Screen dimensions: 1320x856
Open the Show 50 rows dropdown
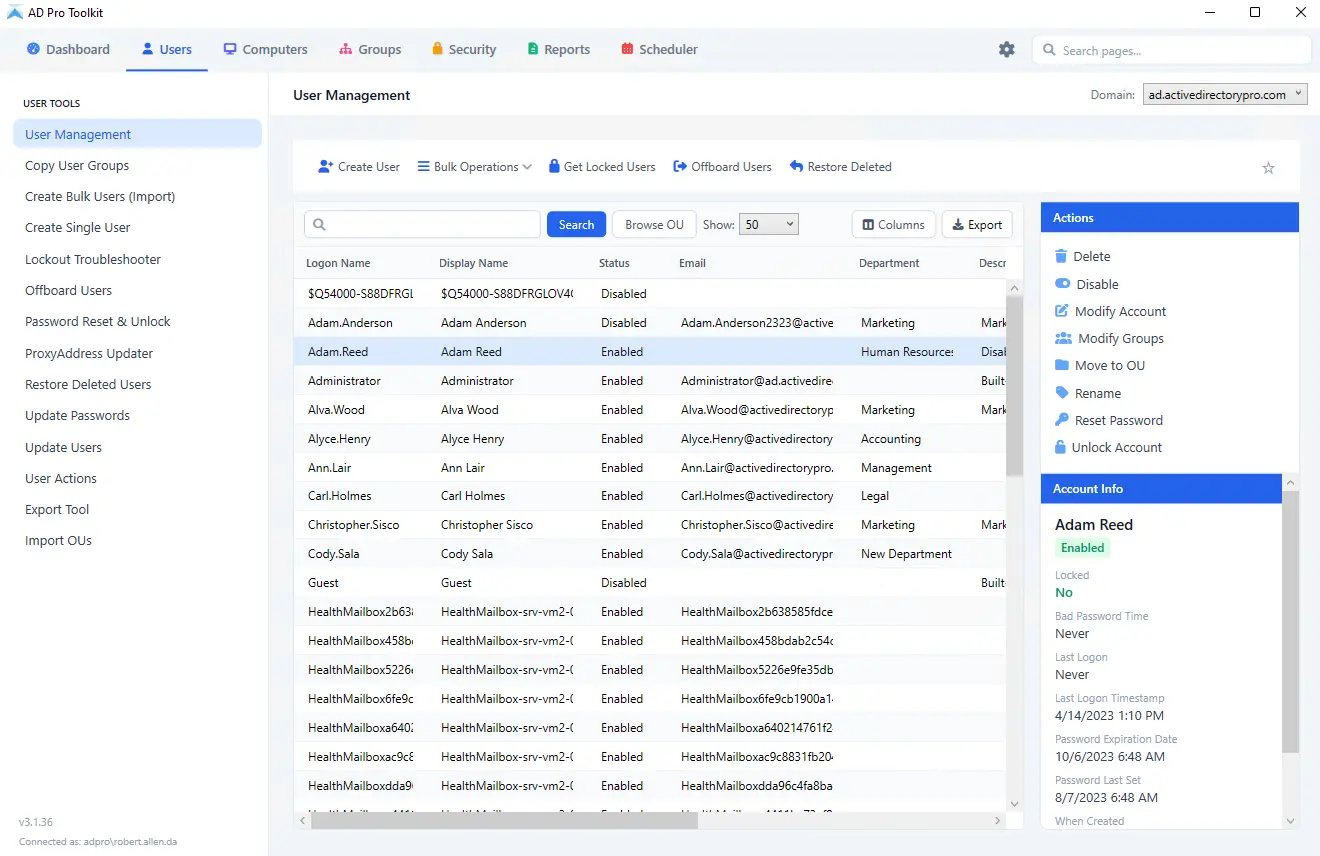click(768, 225)
